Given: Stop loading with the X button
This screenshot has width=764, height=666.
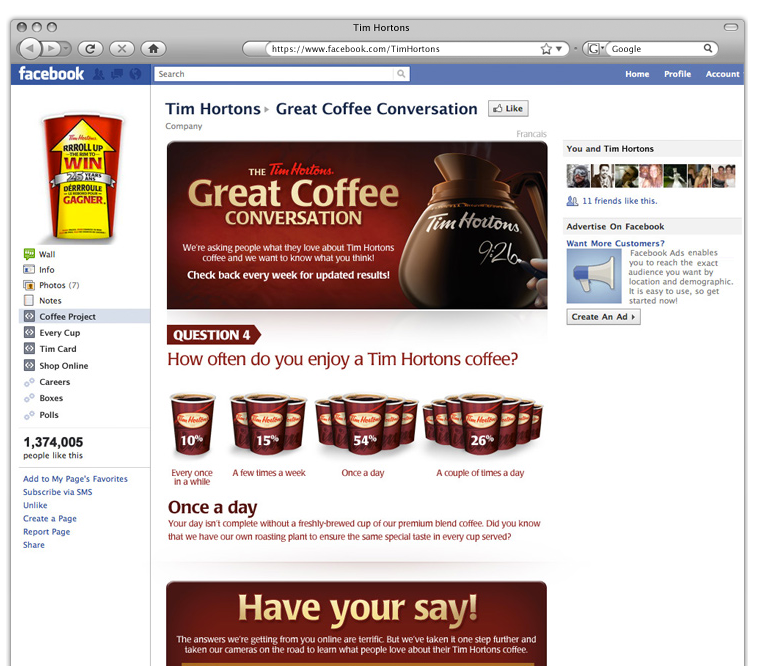Looking at the screenshot, I should (122, 49).
